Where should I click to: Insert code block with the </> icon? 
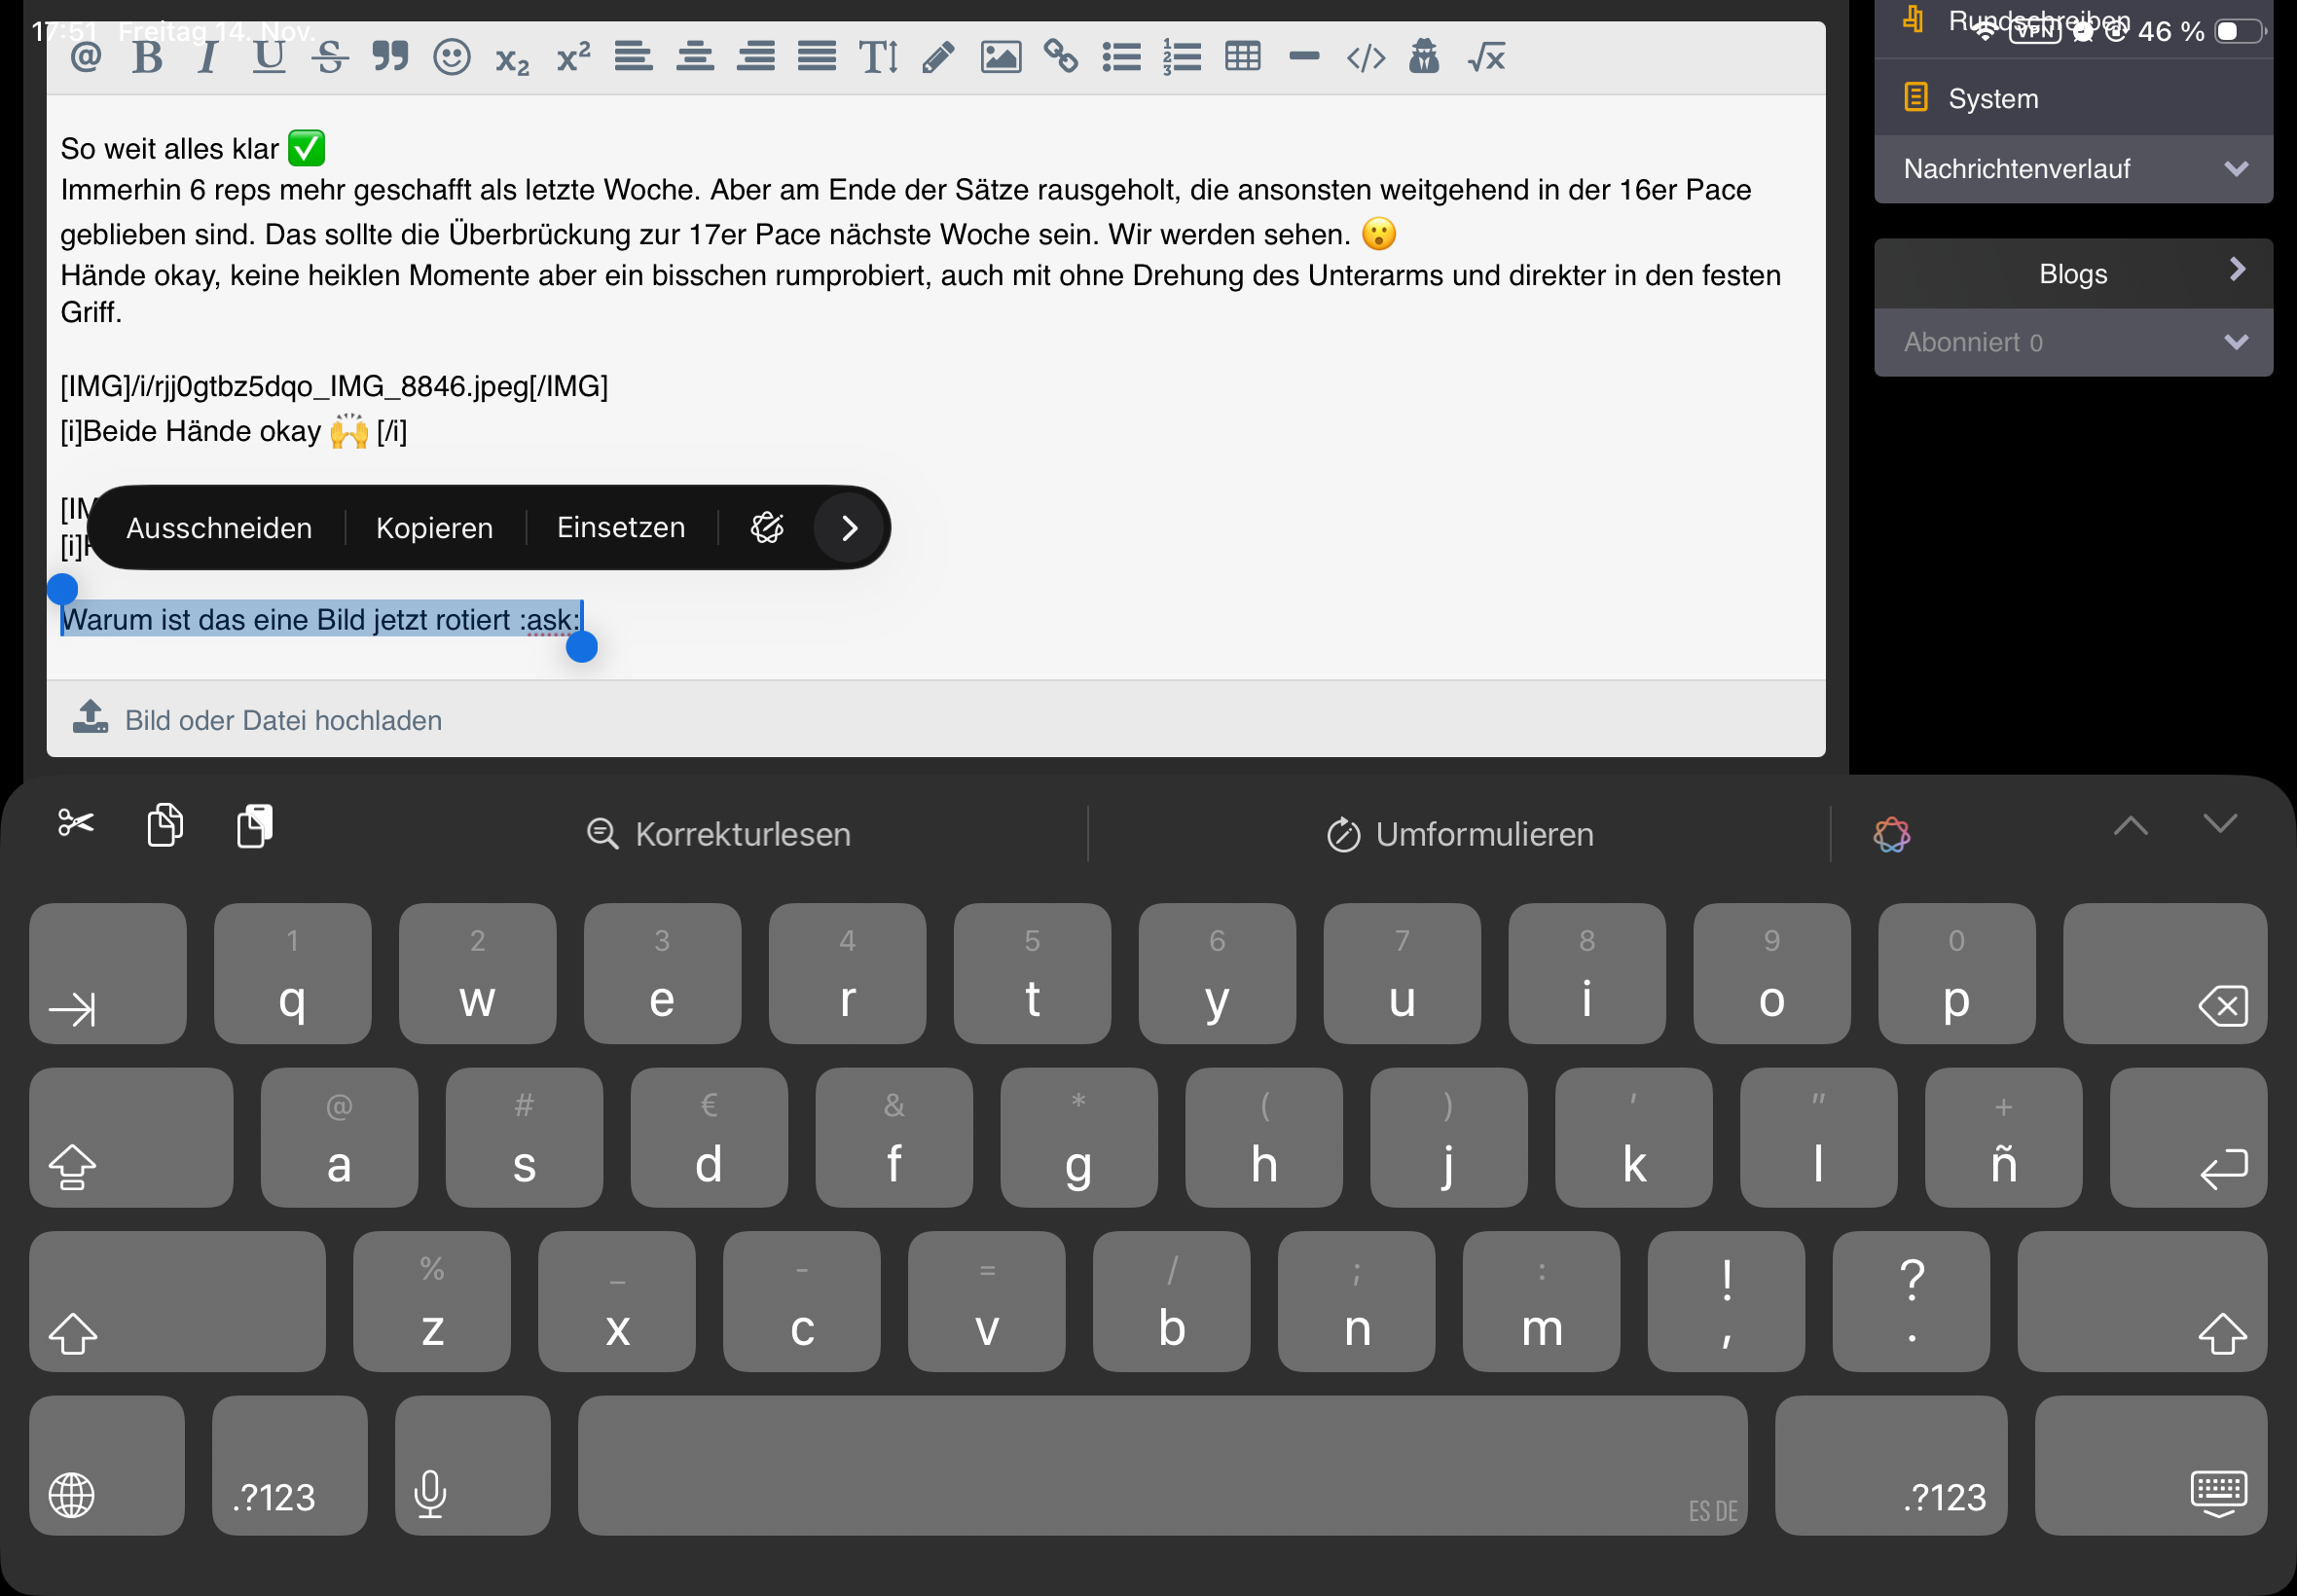(x=1366, y=58)
